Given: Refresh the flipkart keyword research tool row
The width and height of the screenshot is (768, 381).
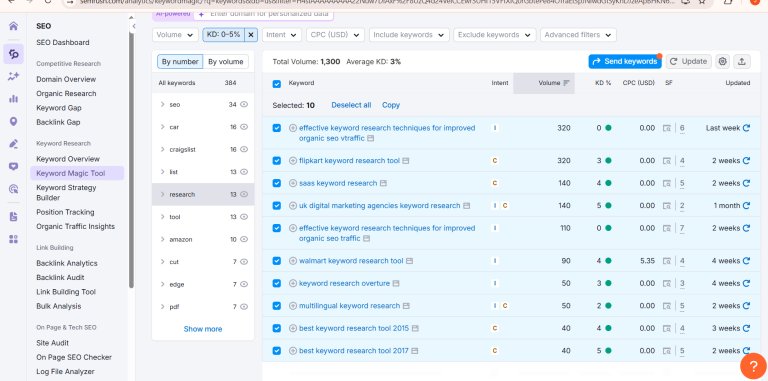Looking at the screenshot, I should pyautogui.click(x=746, y=161).
